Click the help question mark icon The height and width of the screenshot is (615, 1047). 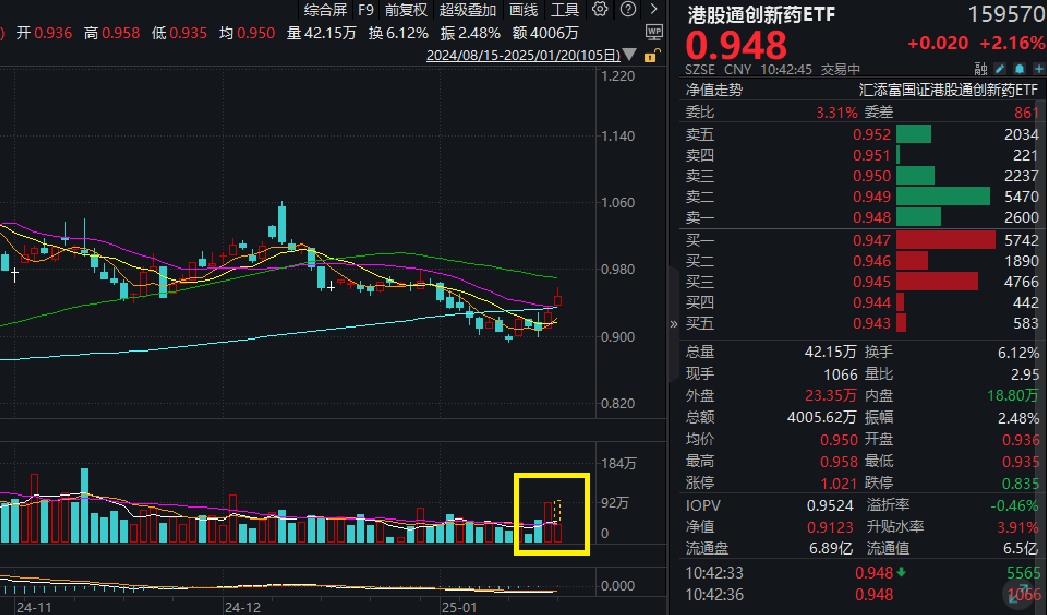click(x=626, y=10)
